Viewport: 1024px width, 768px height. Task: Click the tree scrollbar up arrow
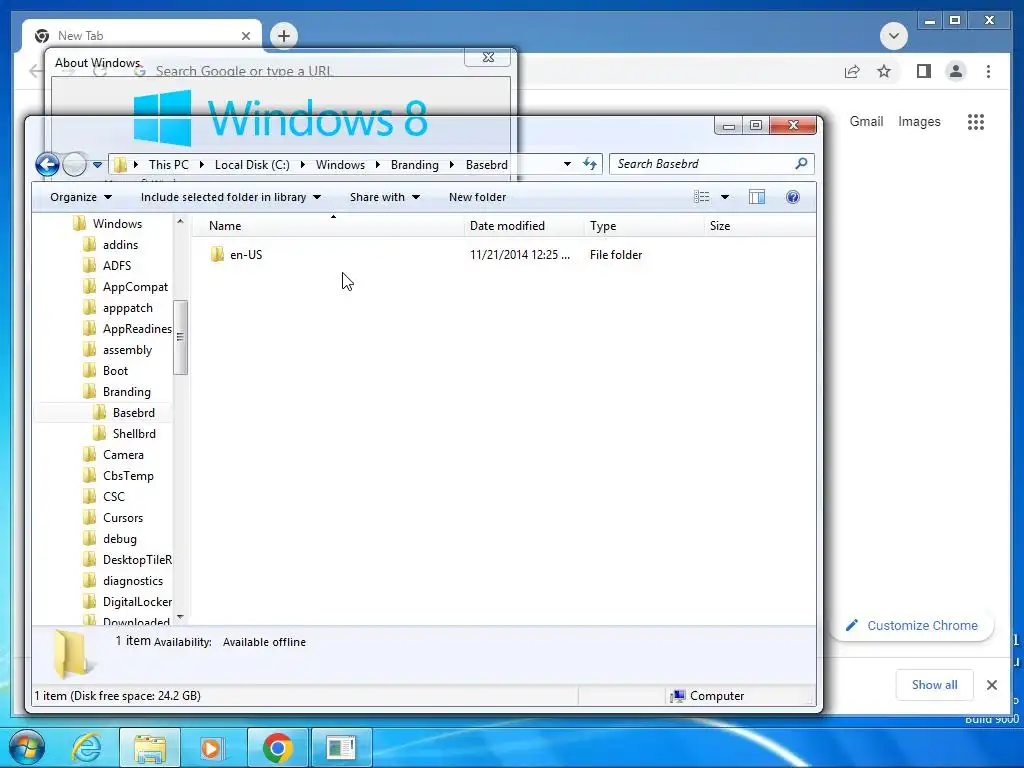[180, 222]
